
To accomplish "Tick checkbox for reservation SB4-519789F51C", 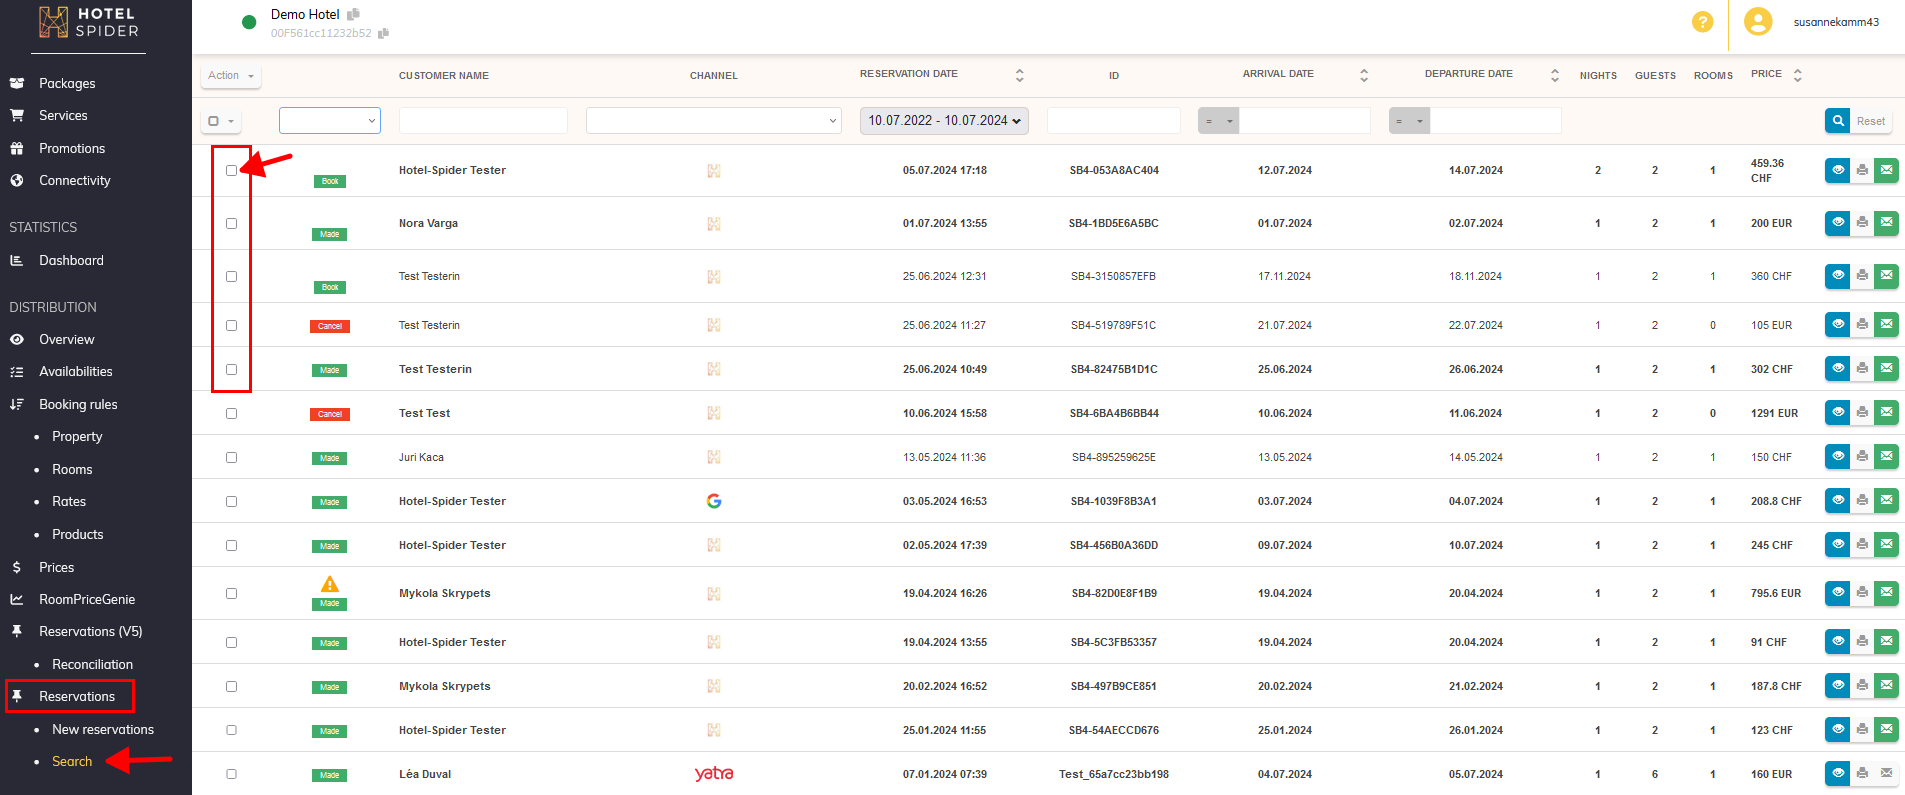I will tap(231, 325).
